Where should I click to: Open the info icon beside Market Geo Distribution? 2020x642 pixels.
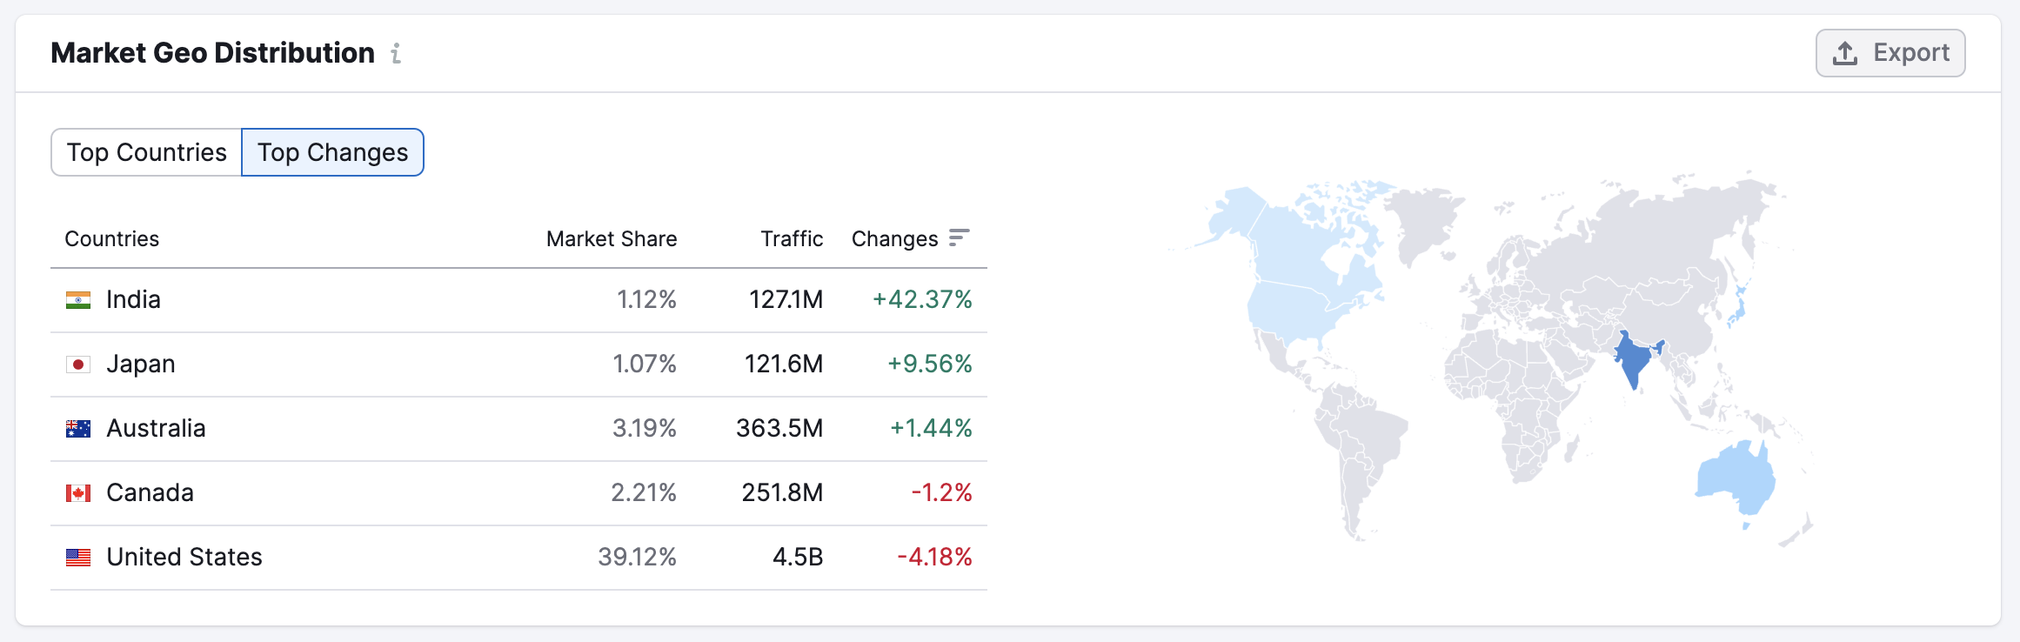click(x=396, y=54)
